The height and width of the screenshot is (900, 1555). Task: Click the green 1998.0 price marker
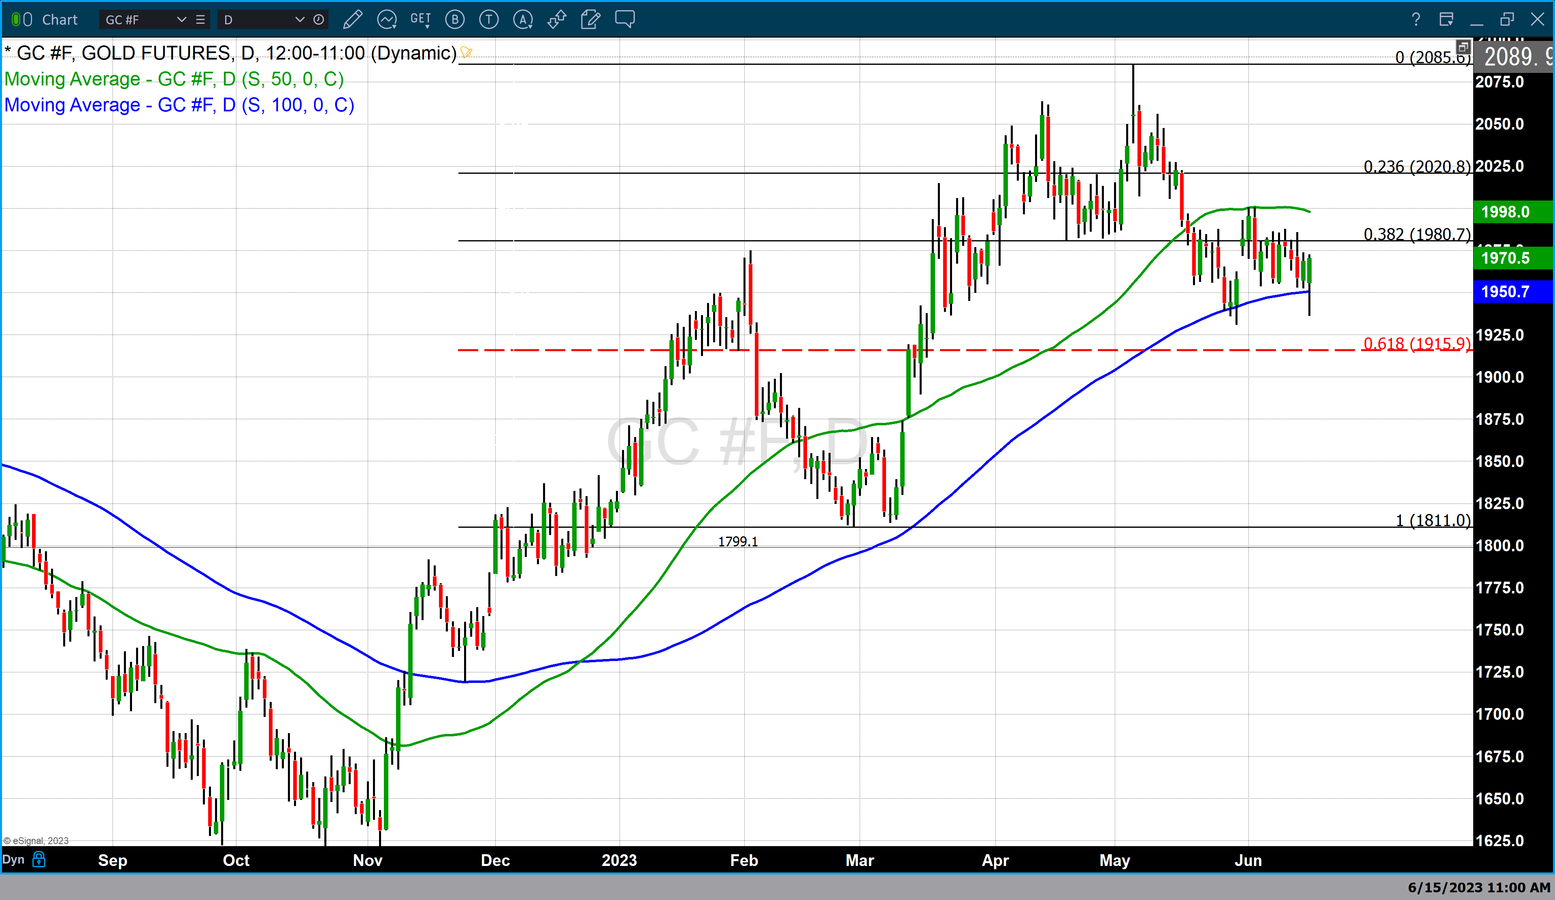[x=1512, y=212]
